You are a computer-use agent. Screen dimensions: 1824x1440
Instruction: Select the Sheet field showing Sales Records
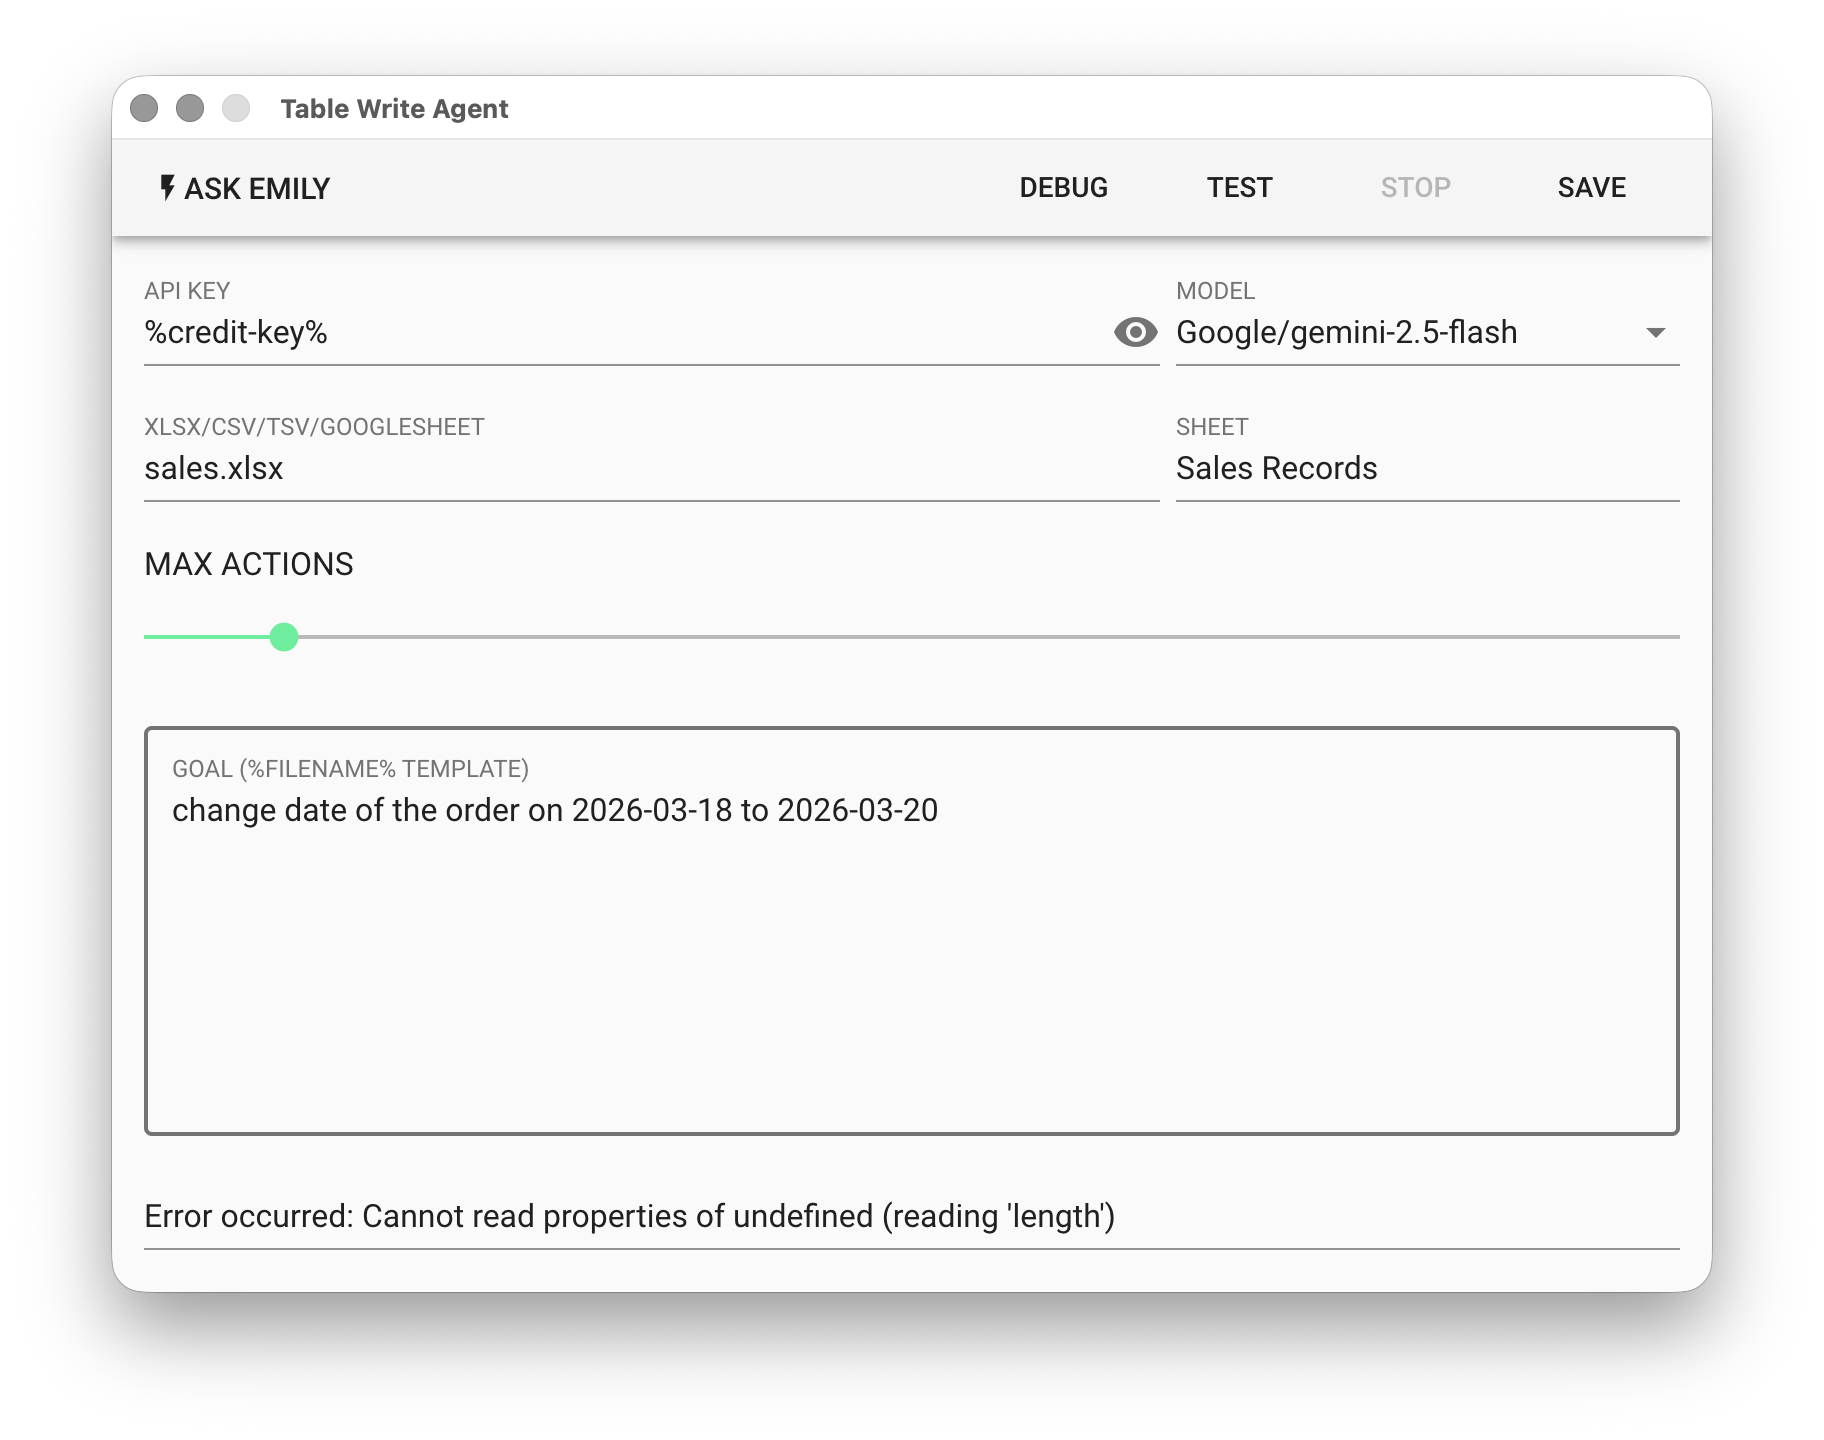point(1426,469)
